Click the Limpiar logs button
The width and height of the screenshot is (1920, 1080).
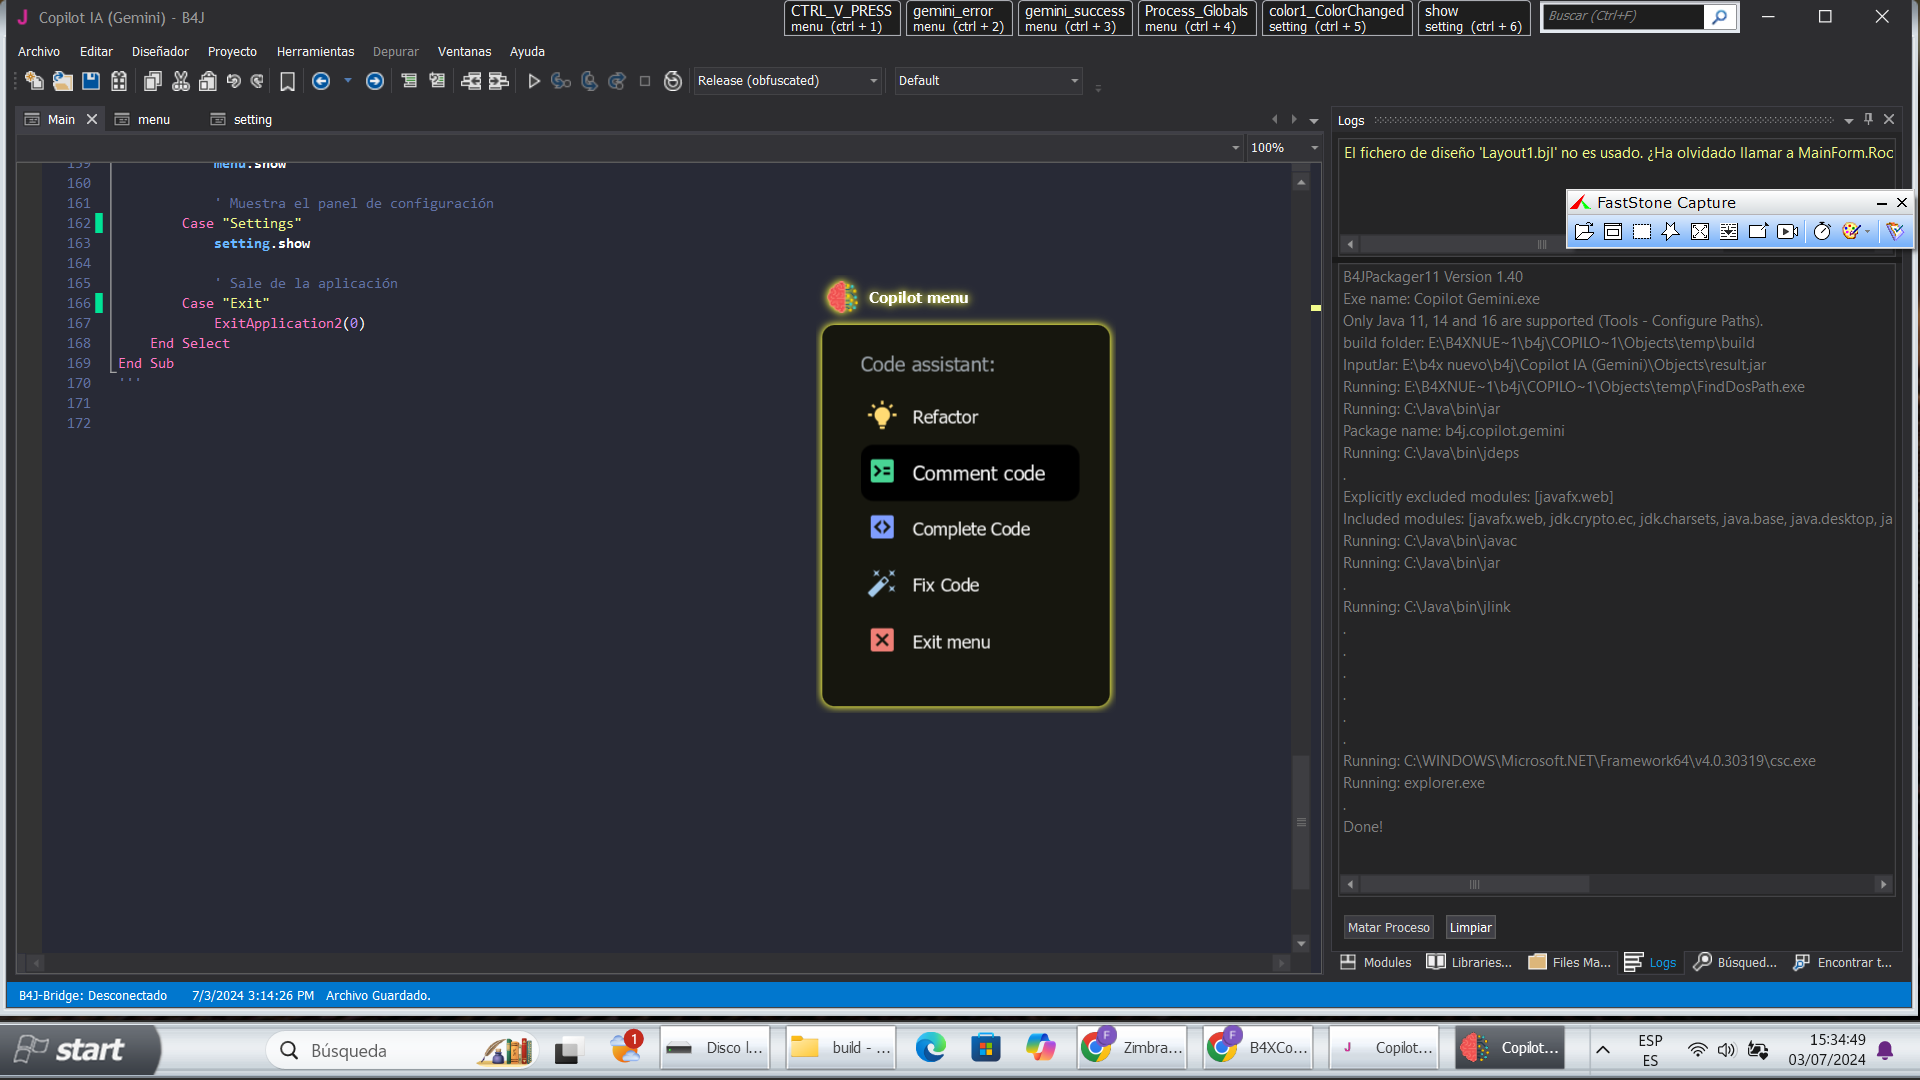pos(1470,927)
